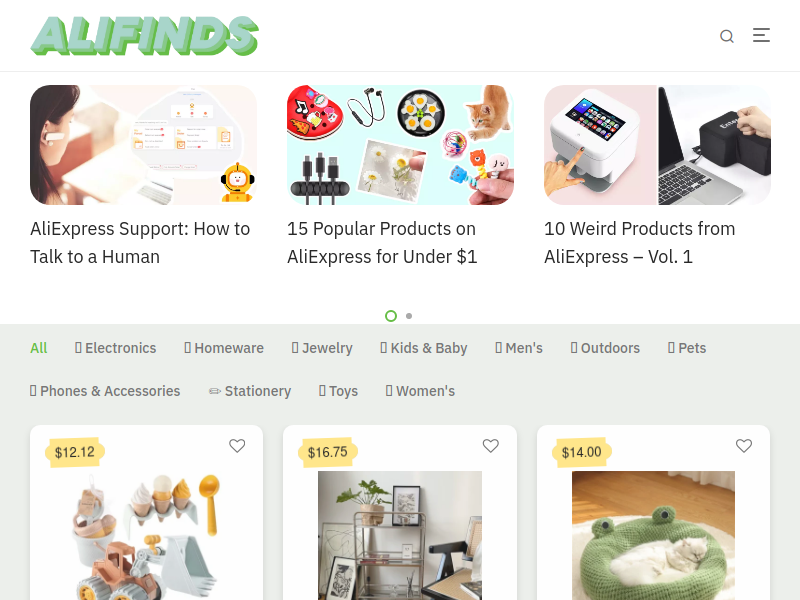Open 'AliExpress Support: How to Talk' article
The image size is (800, 600).
click(140, 243)
